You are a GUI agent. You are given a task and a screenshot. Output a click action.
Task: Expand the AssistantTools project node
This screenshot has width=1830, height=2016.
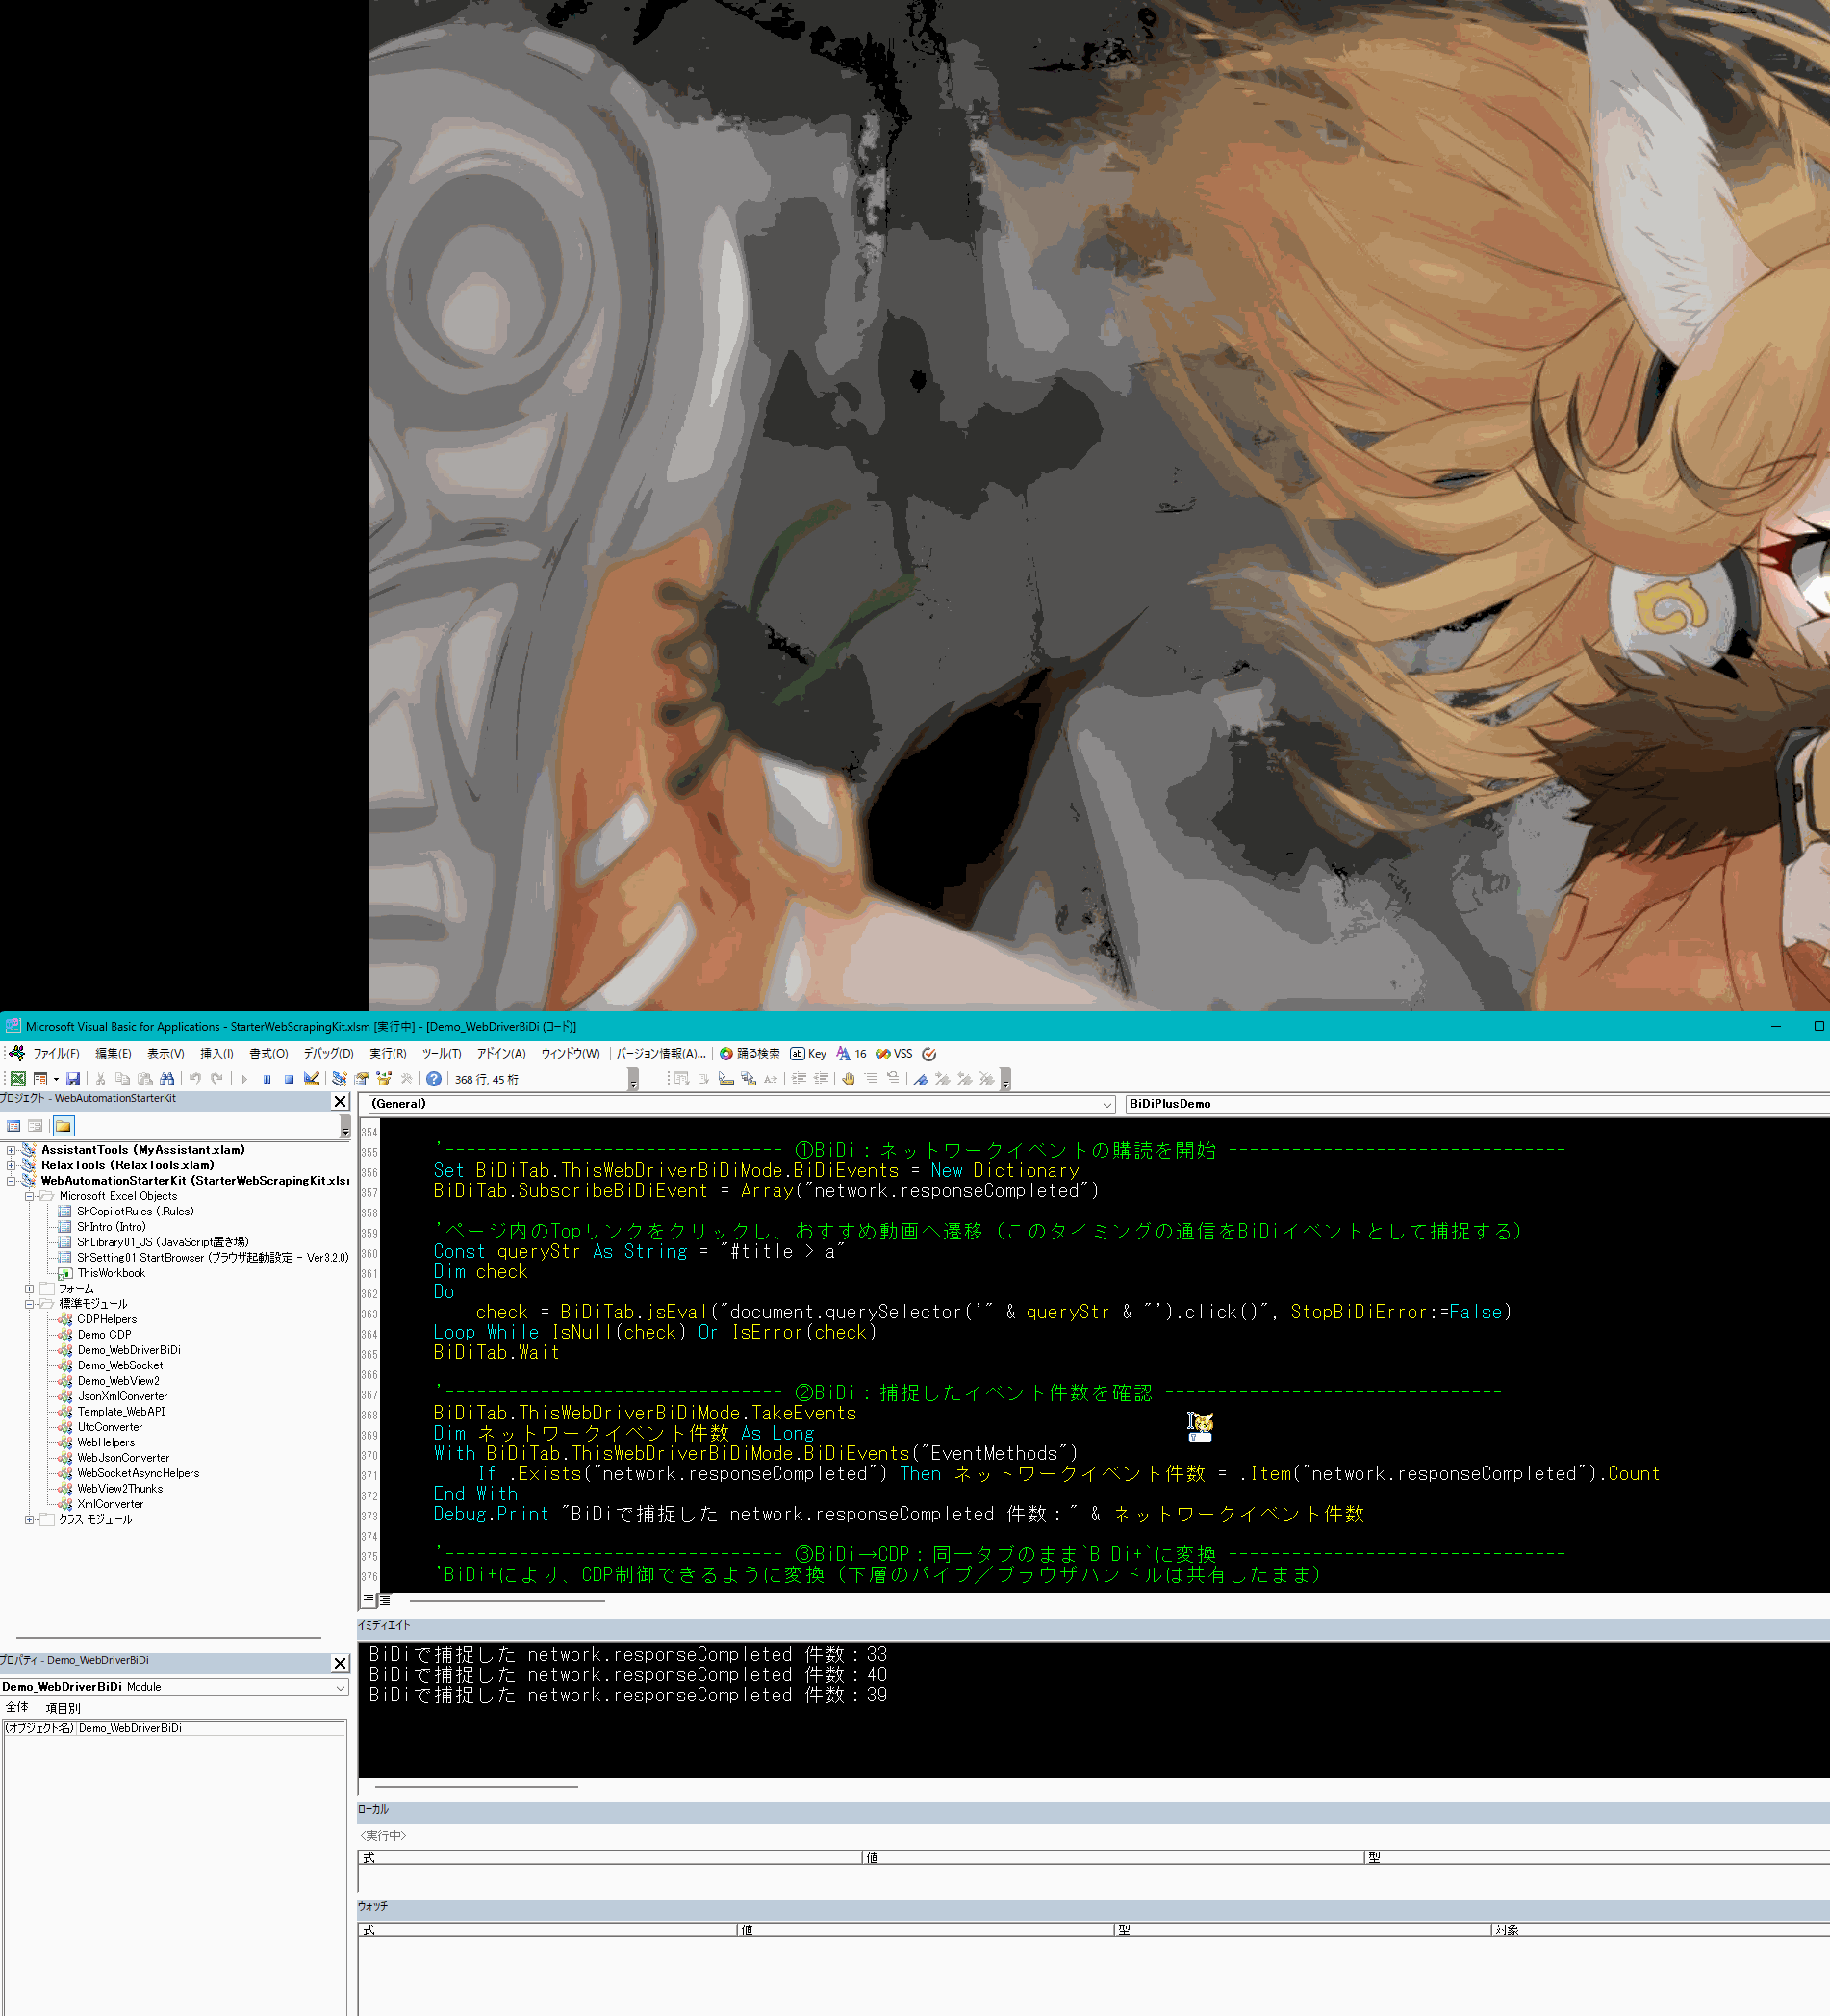click(x=11, y=1150)
